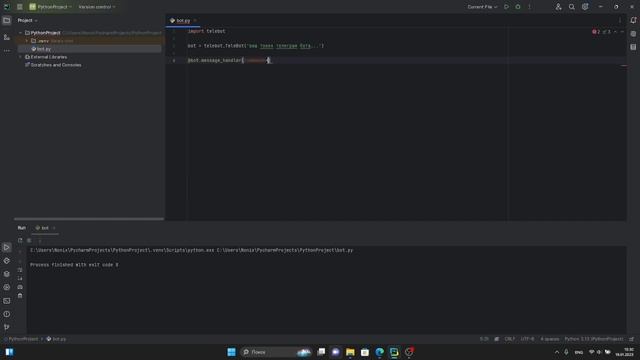Open the right sidebar icon below Database
The width and height of the screenshot is (640, 360).
click(x=633, y=47)
